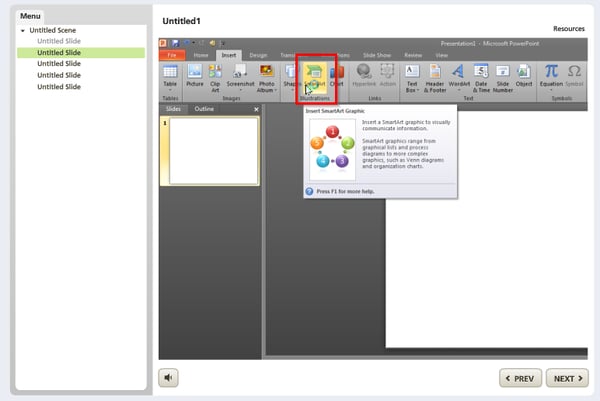Close the Slides/Outline pane
Viewport: 600px width, 401px height.
coord(256,109)
